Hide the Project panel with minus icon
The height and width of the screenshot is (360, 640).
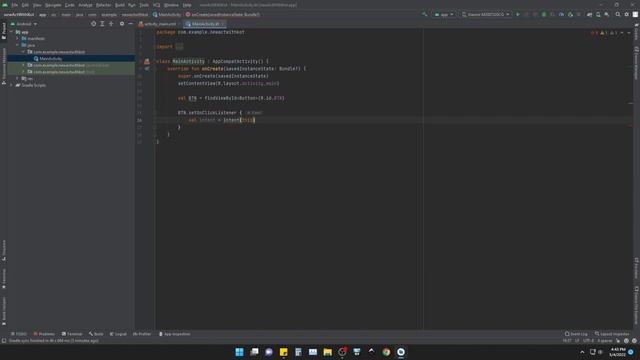[130, 24]
